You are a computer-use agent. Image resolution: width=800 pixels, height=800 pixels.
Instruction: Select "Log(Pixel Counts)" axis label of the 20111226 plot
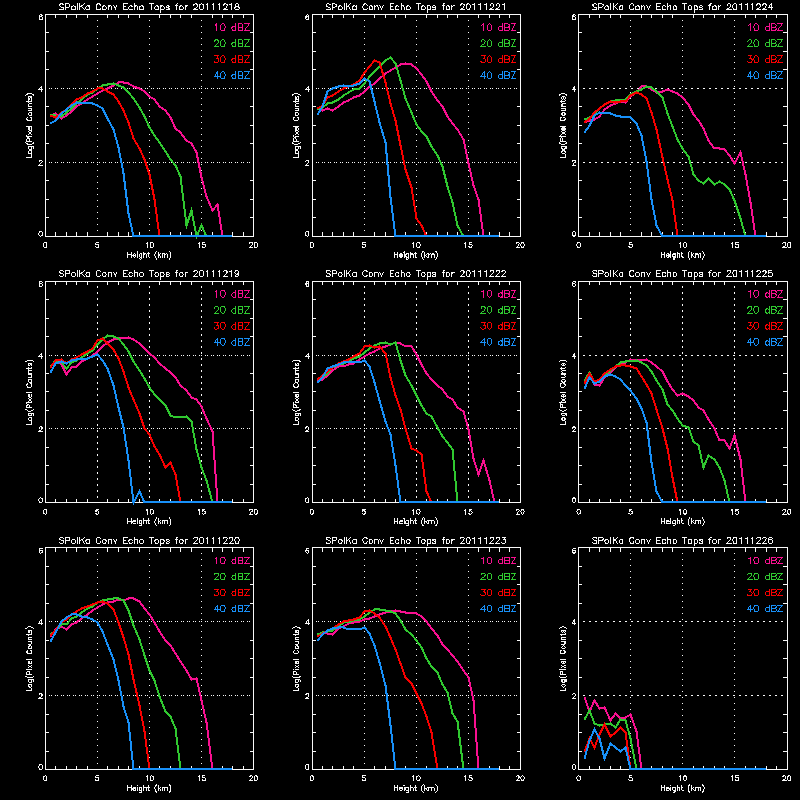click(x=563, y=659)
